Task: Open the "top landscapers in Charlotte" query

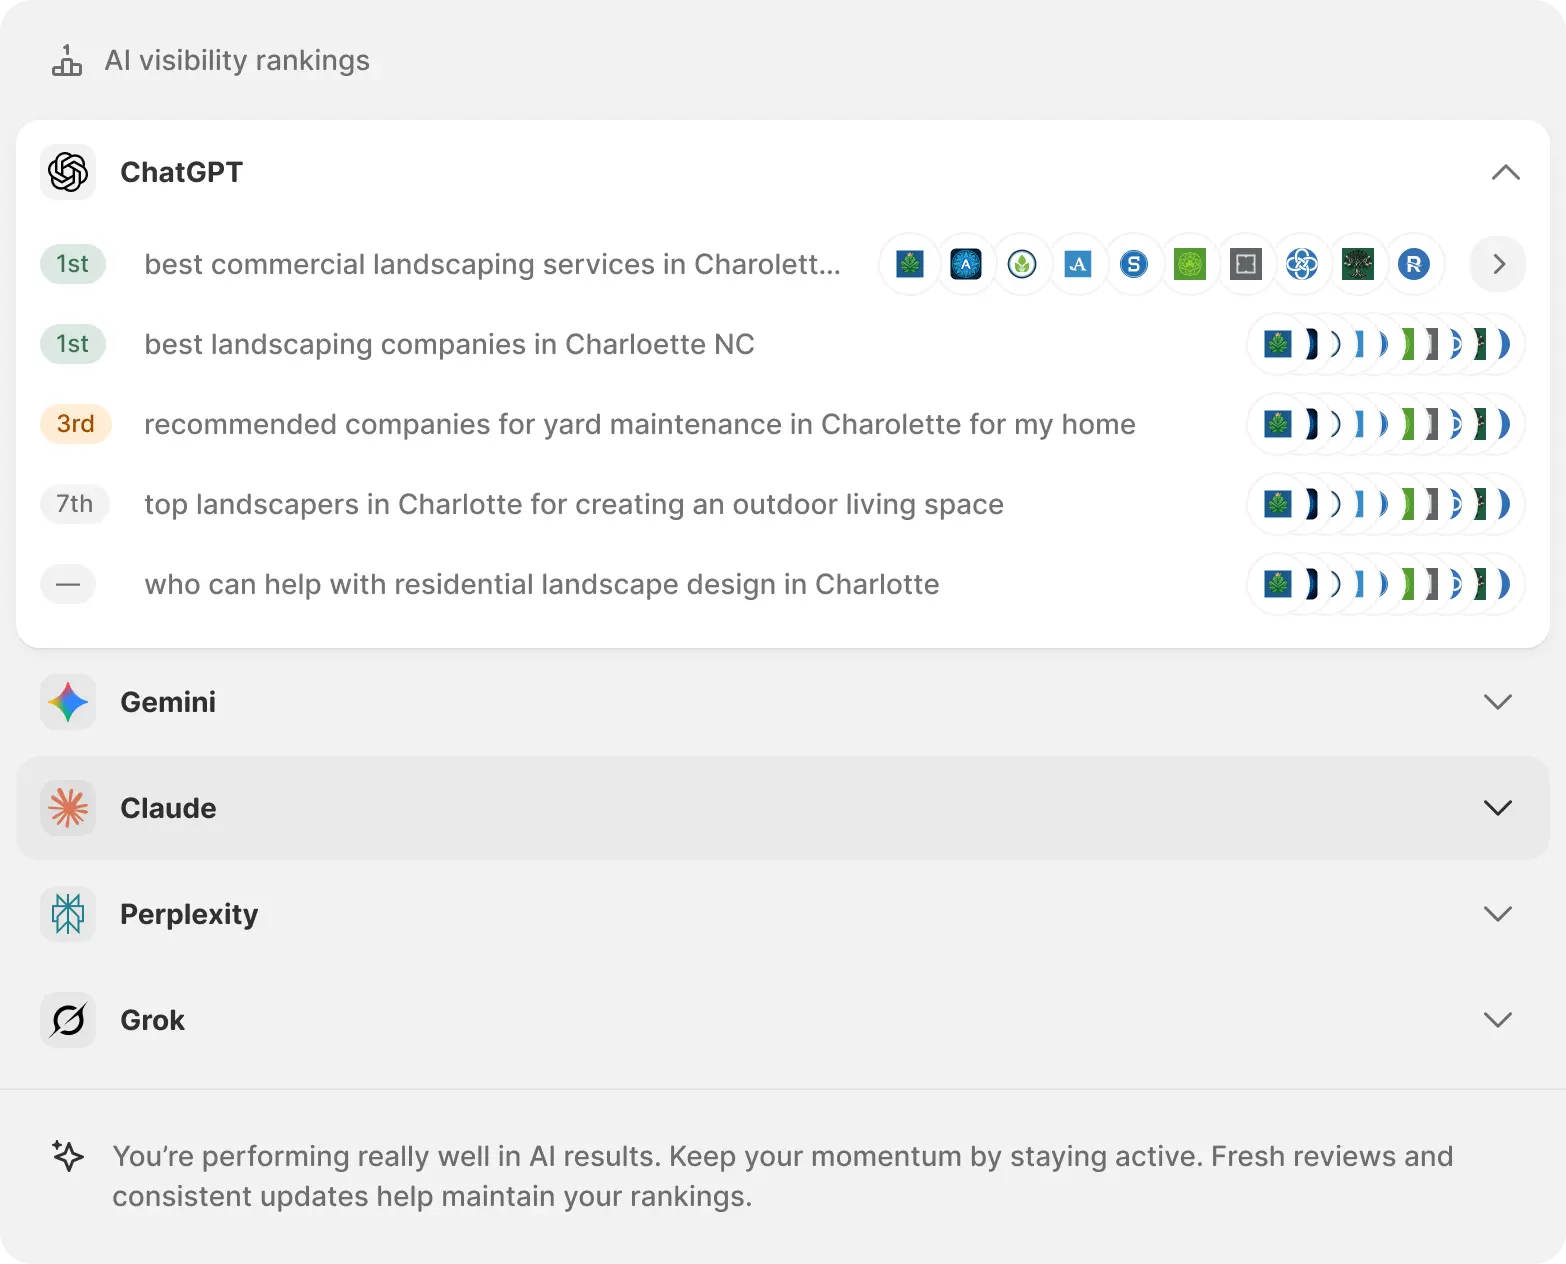Action: pyautogui.click(x=573, y=504)
